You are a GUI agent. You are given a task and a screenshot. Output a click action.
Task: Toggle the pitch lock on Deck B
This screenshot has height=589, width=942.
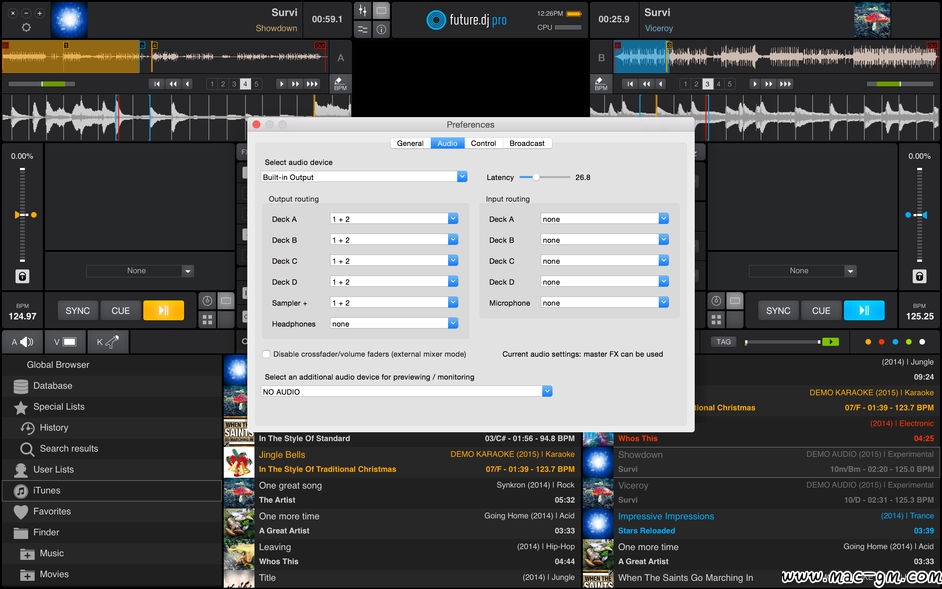[919, 276]
